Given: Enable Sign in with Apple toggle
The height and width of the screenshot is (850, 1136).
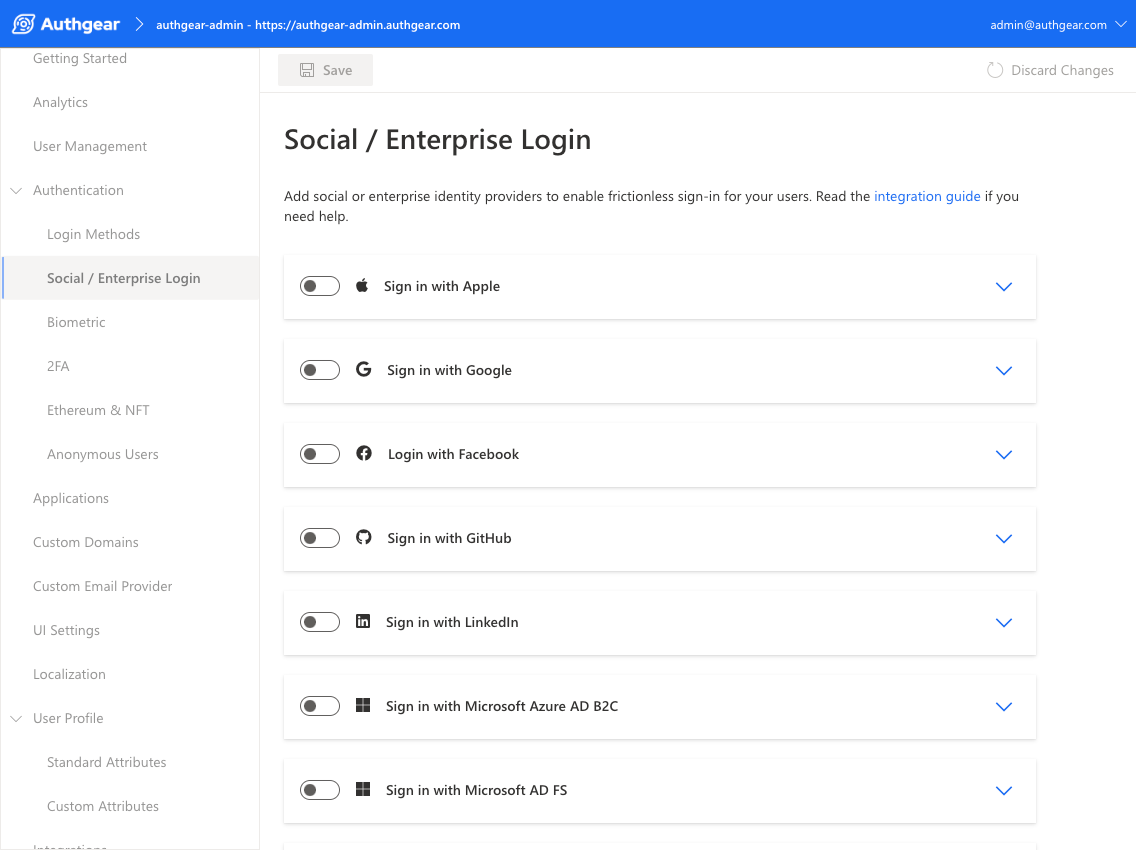Looking at the screenshot, I should coord(320,286).
